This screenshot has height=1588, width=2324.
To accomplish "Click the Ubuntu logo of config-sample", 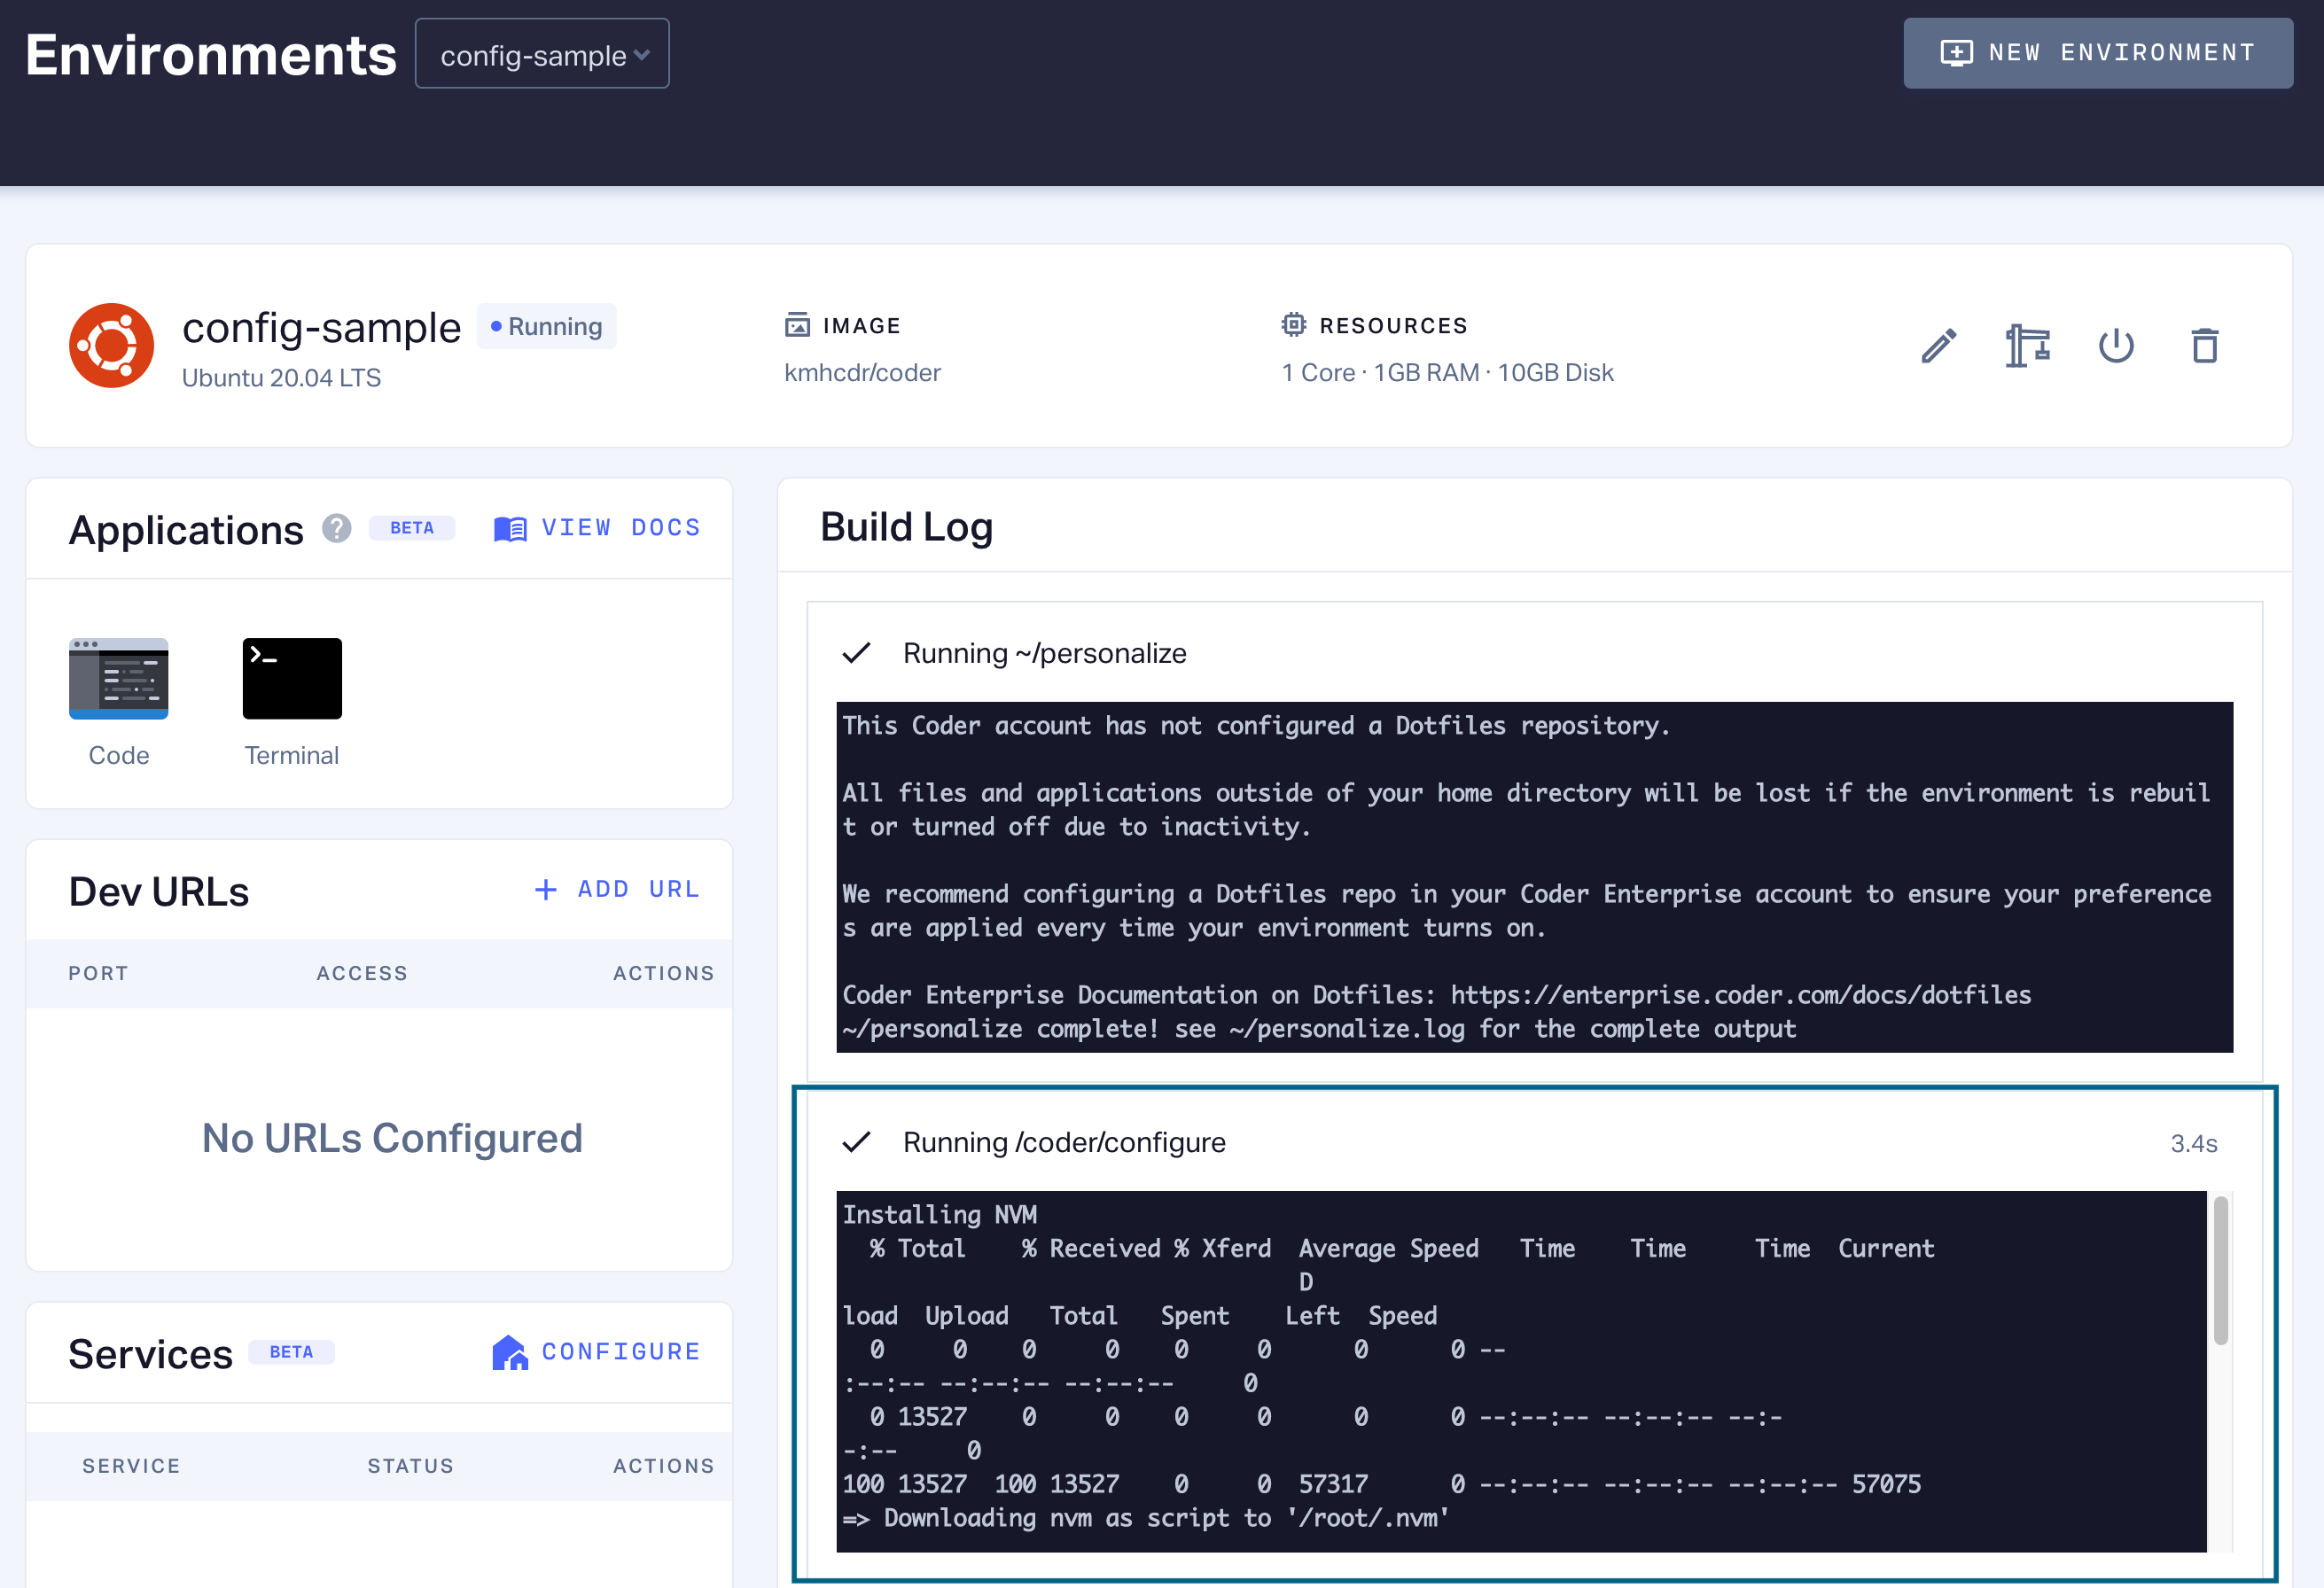I will point(111,346).
